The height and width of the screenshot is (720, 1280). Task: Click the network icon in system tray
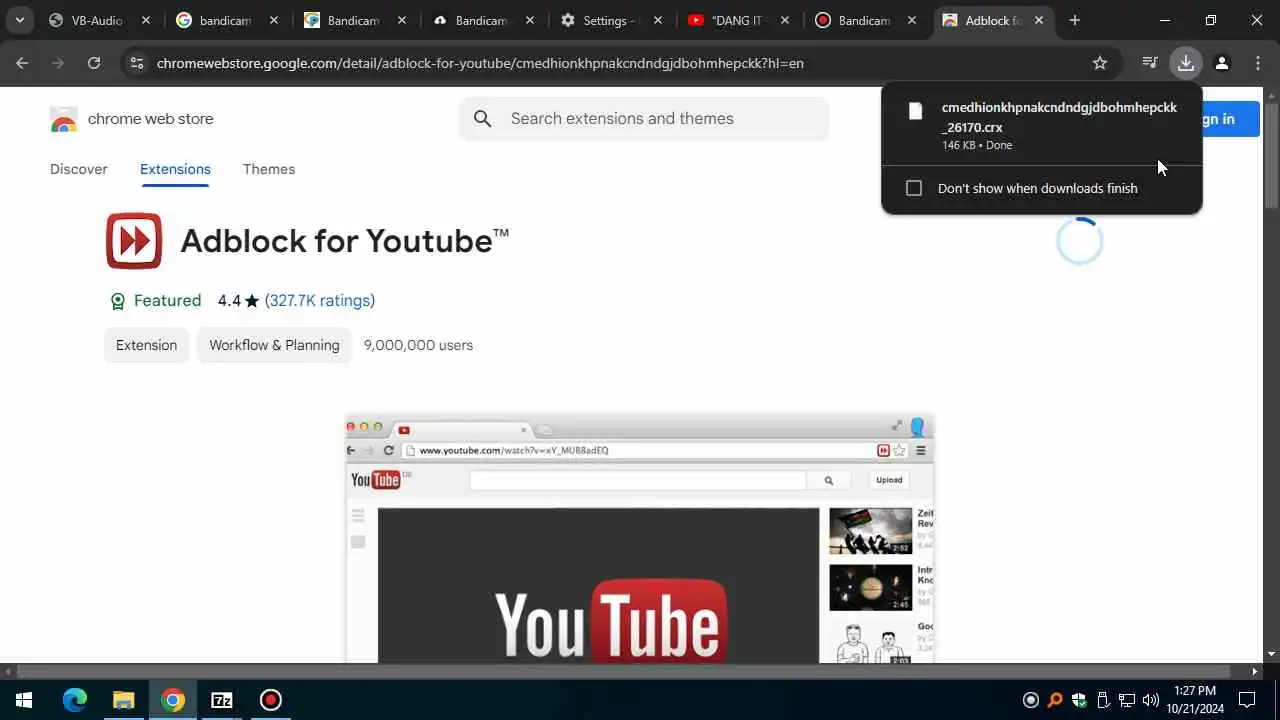[x=1127, y=700]
